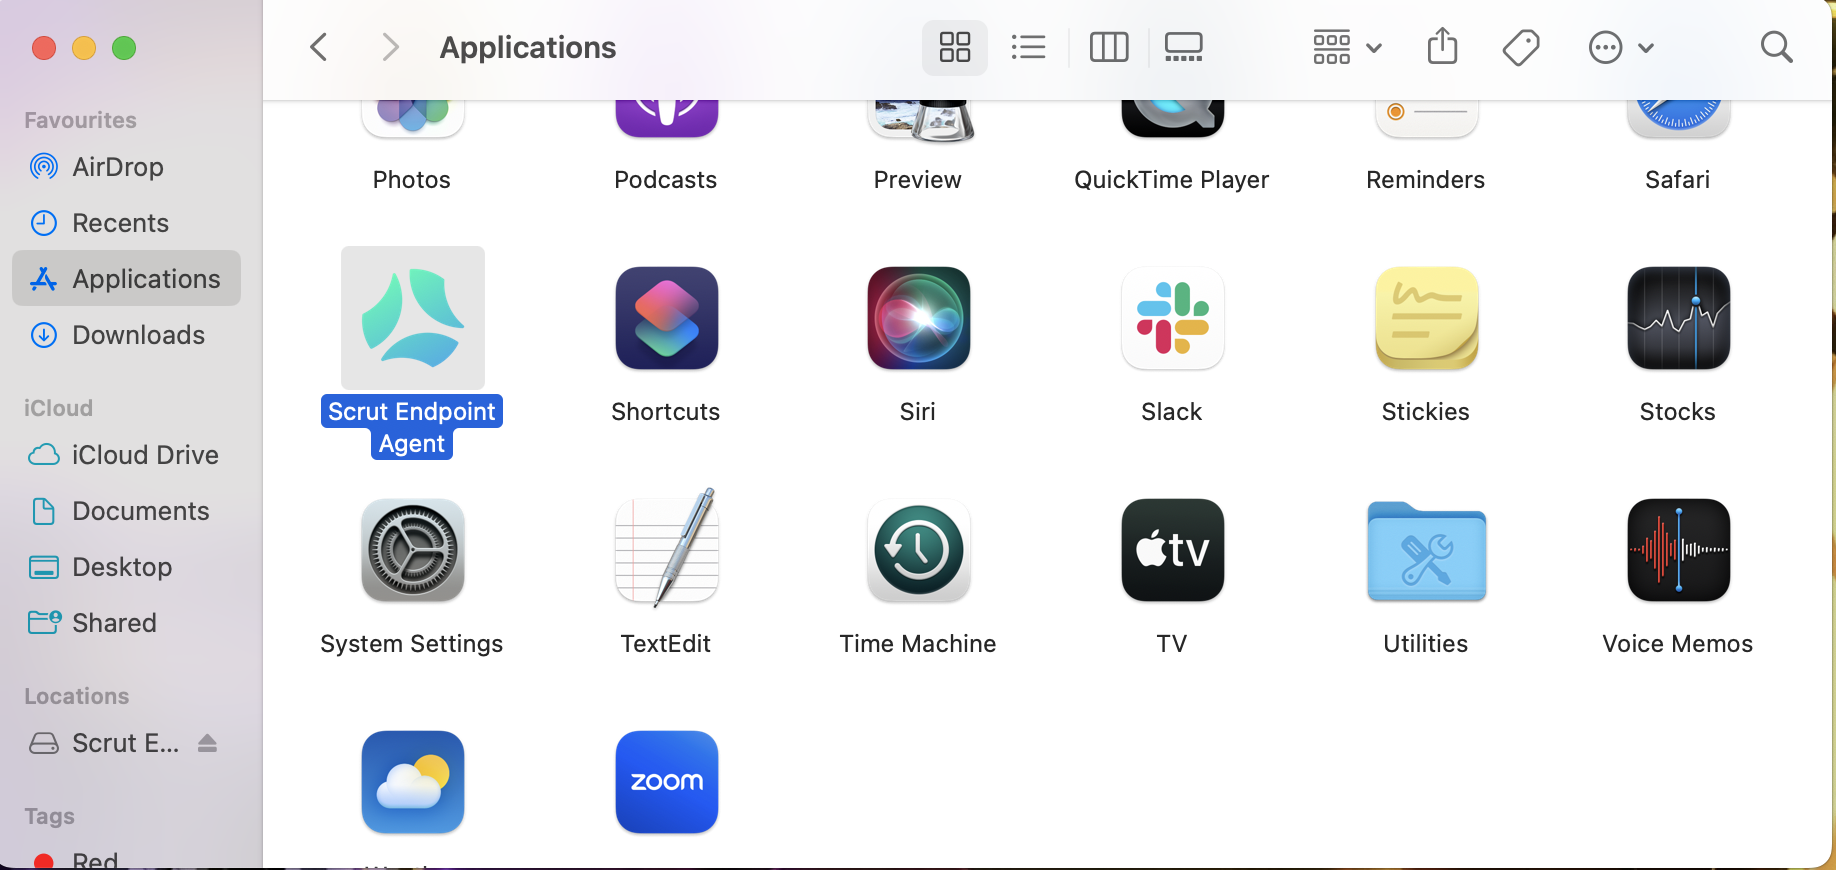Select the Slack app icon
Screen dimensions: 1836x870
click(x=1172, y=318)
